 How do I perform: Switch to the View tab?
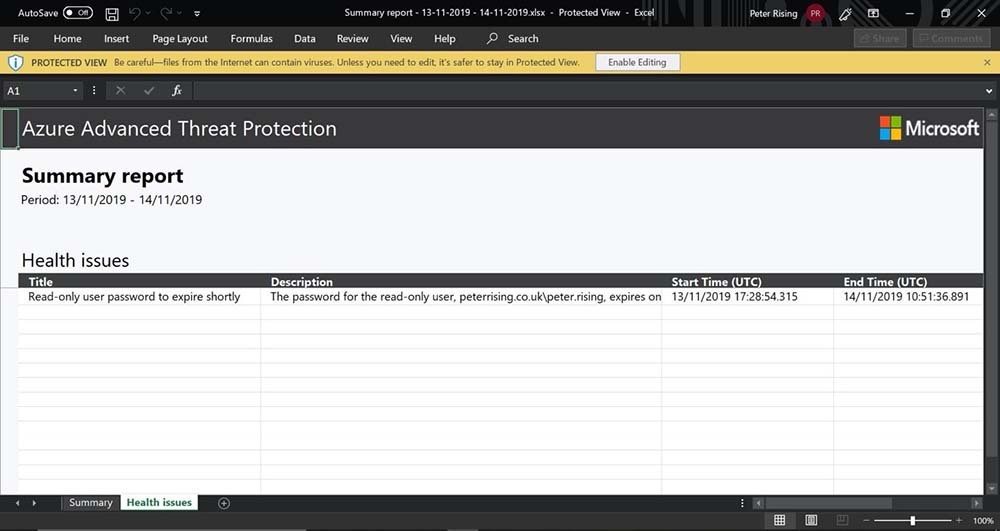401,38
